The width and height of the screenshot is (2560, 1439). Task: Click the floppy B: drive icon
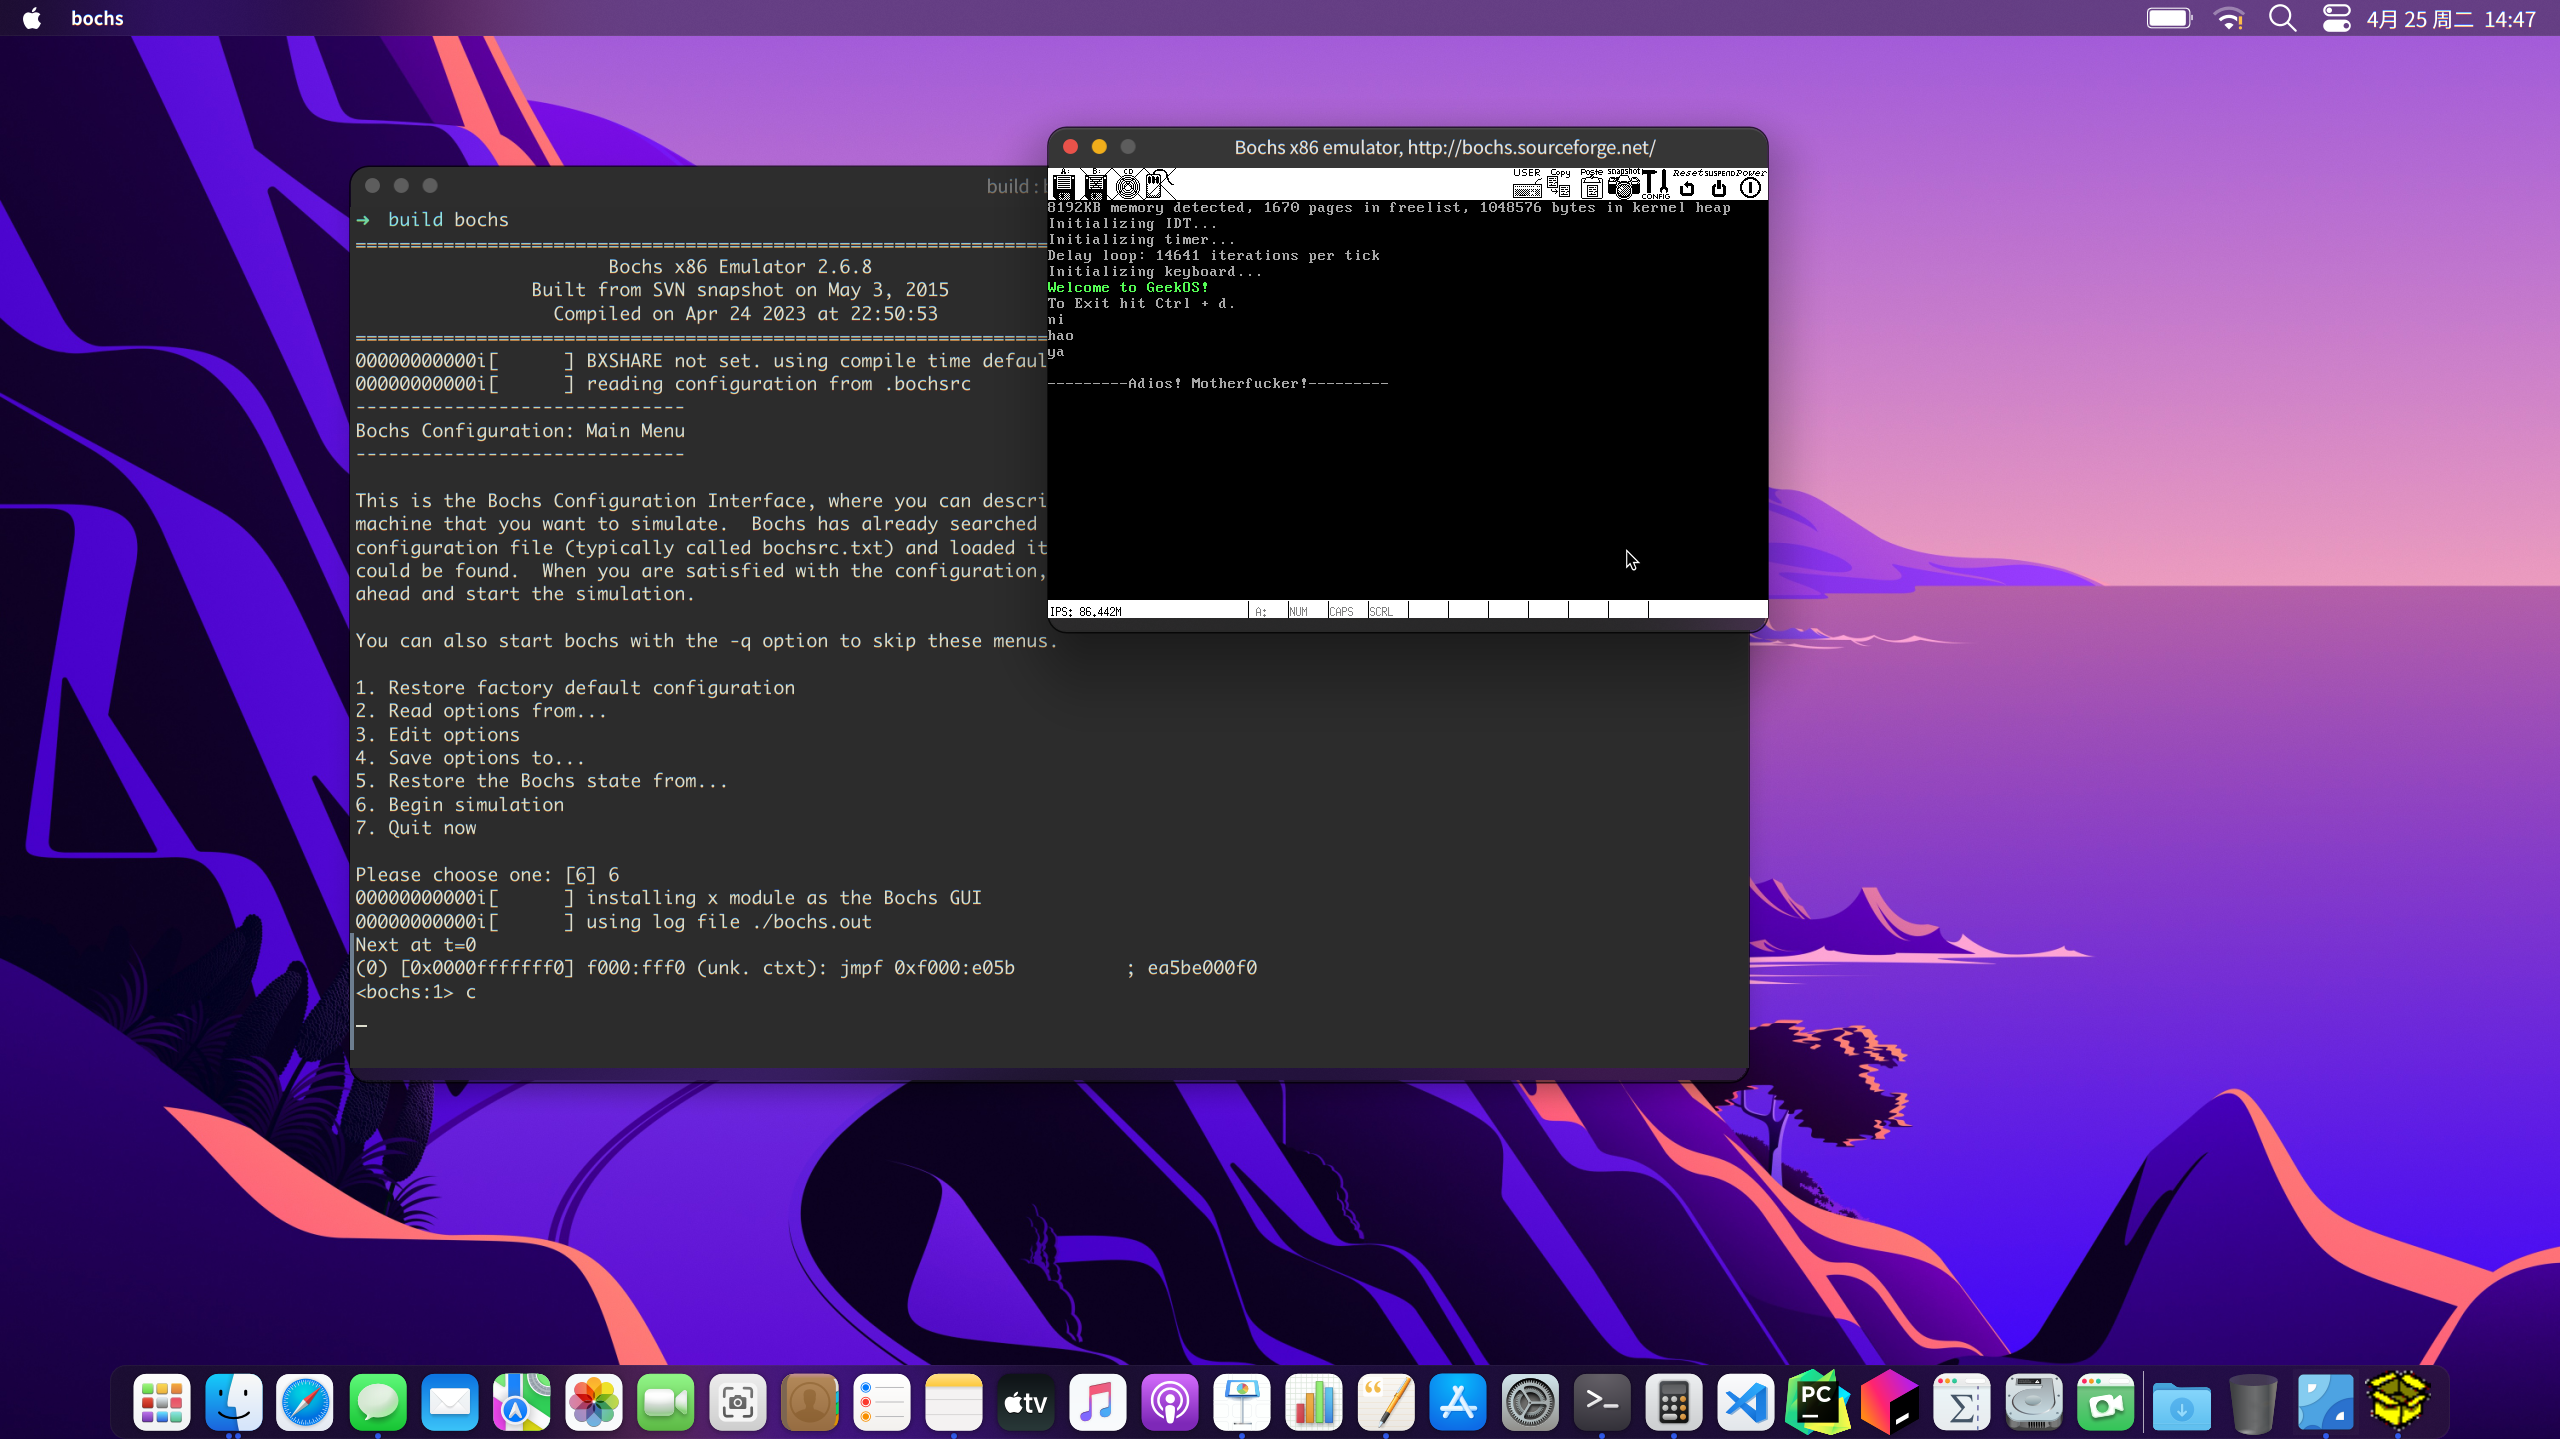tap(1095, 184)
